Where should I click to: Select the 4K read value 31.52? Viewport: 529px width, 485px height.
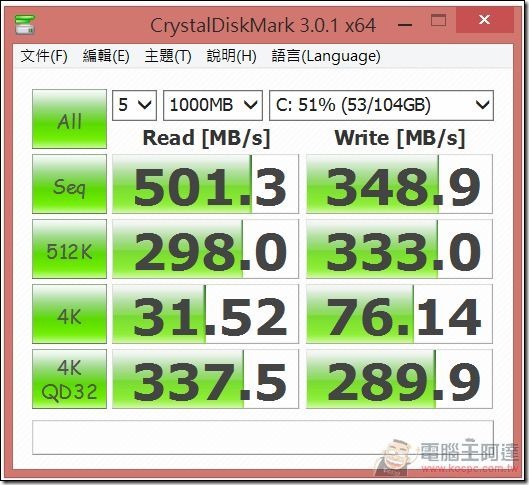pos(205,314)
